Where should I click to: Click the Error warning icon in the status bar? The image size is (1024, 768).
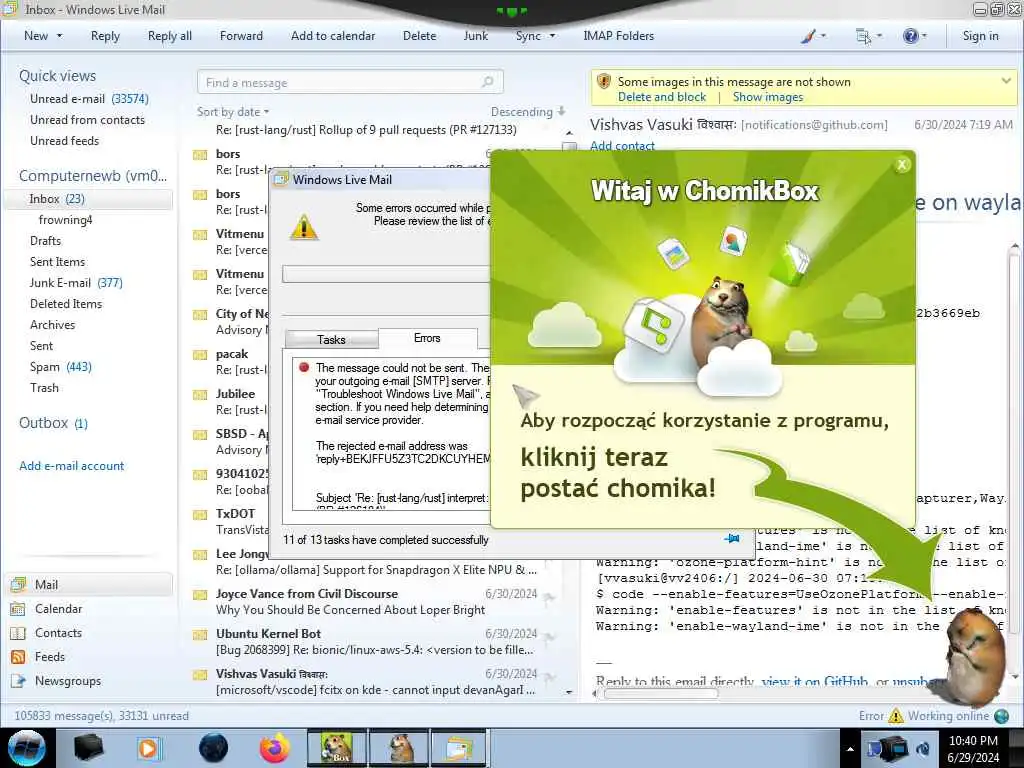[896, 716]
